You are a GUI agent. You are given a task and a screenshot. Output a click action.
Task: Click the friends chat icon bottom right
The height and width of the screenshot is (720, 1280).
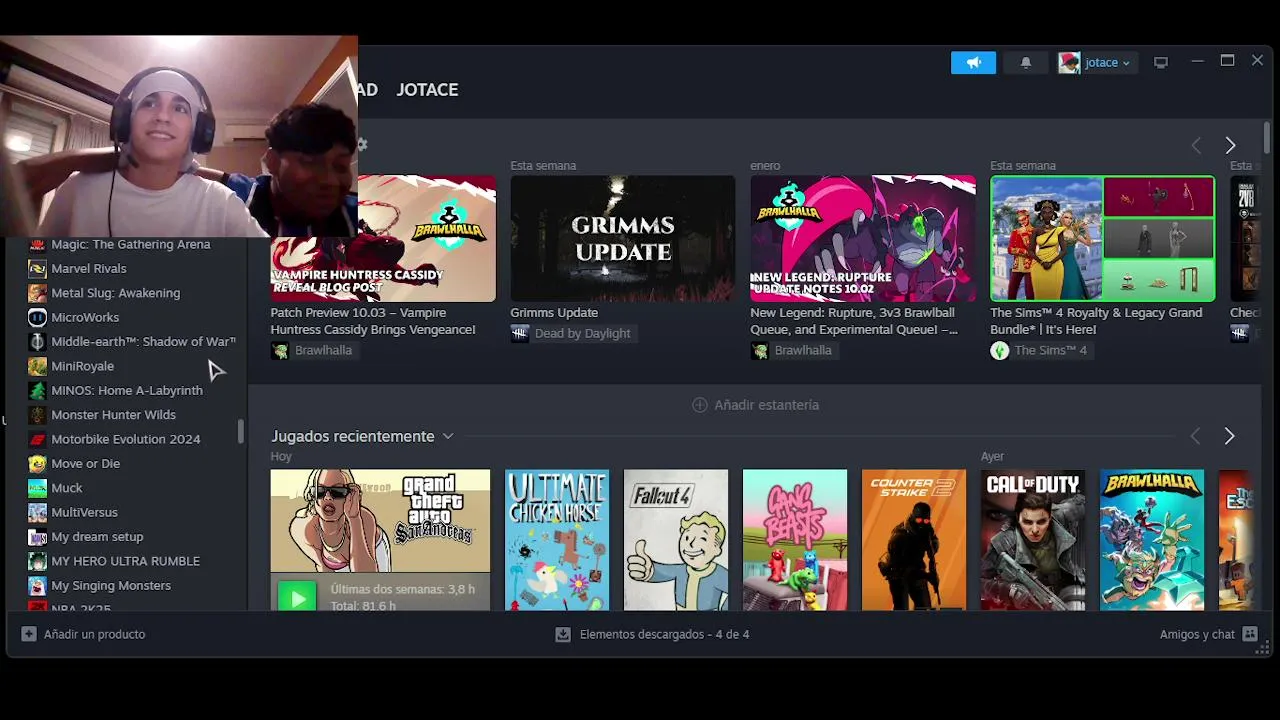[x=1250, y=634]
